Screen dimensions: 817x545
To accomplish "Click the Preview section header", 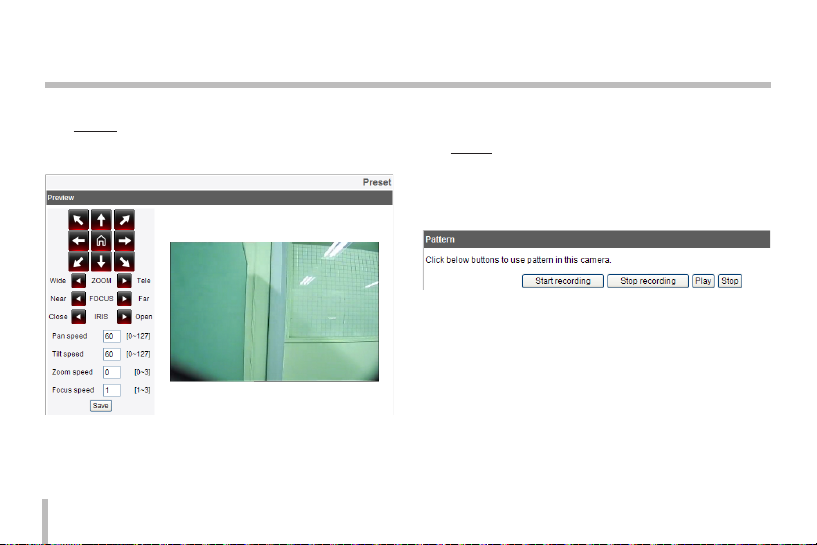I will 219,197.
